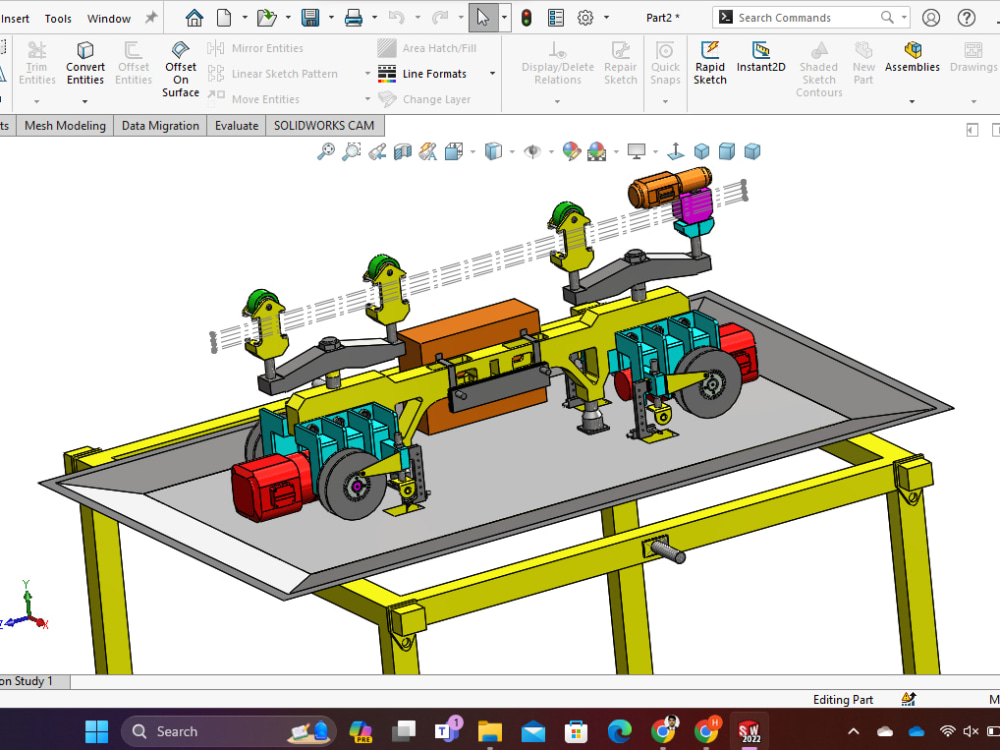Open the Insert menu
1000x750 pixels.
(x=15, y=18)
